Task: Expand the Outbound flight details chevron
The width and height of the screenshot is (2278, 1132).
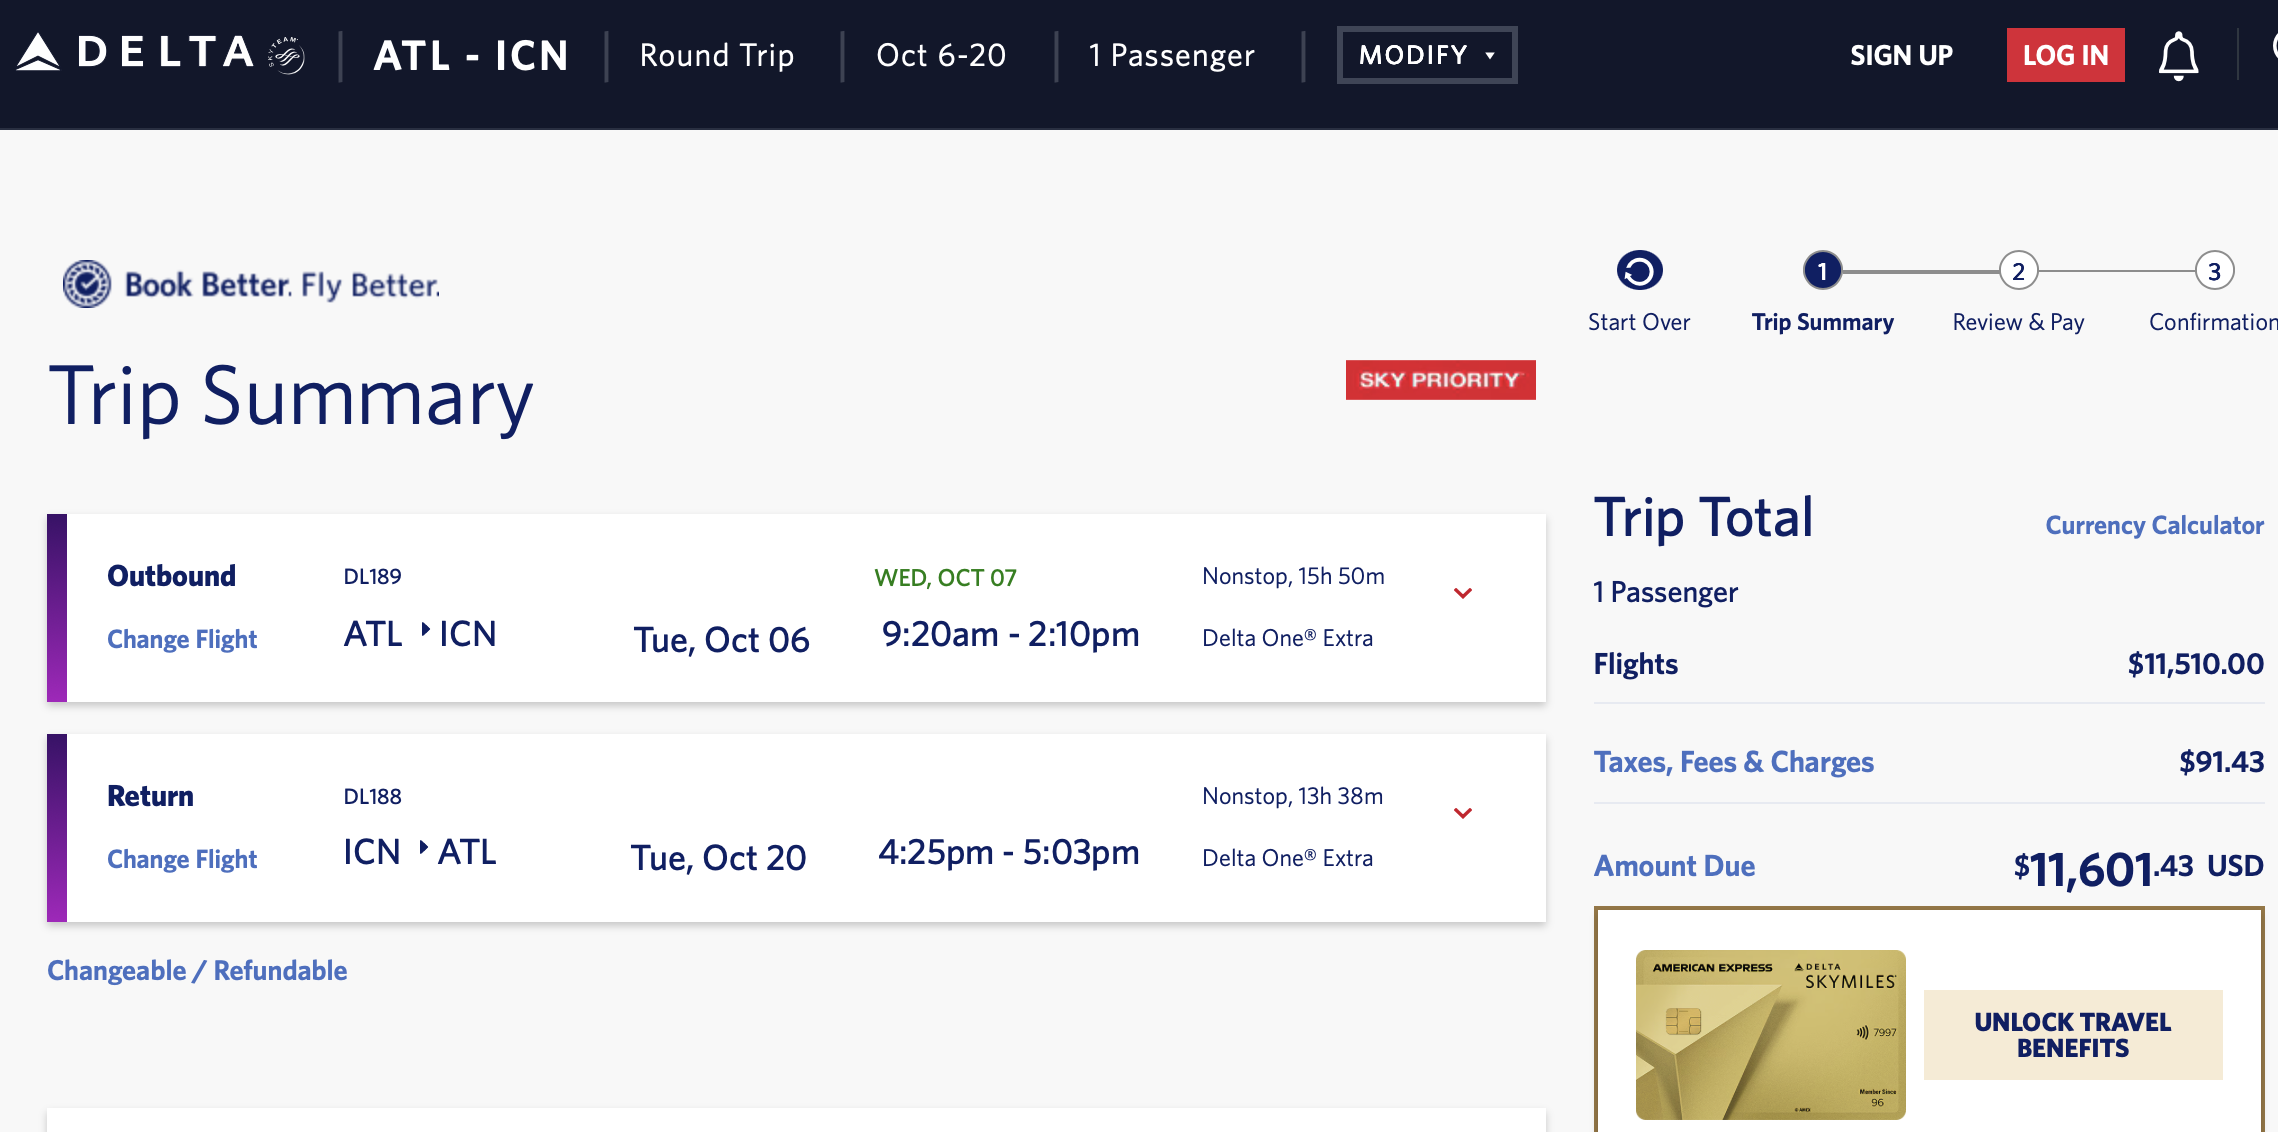Action: (x=1463, y=594)
